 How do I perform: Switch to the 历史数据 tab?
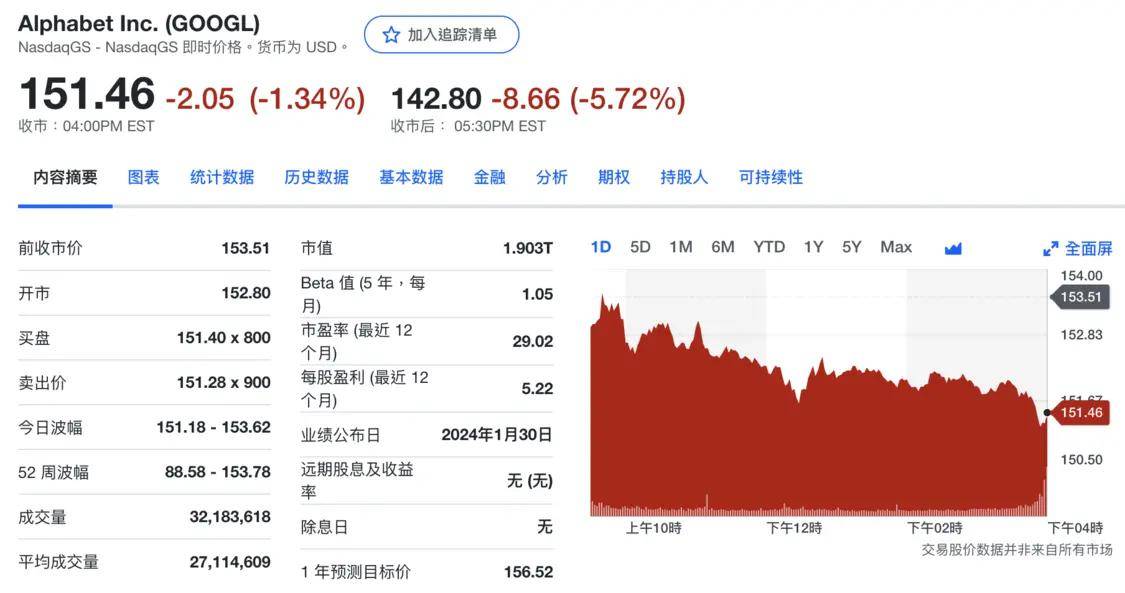pos(316,177)
